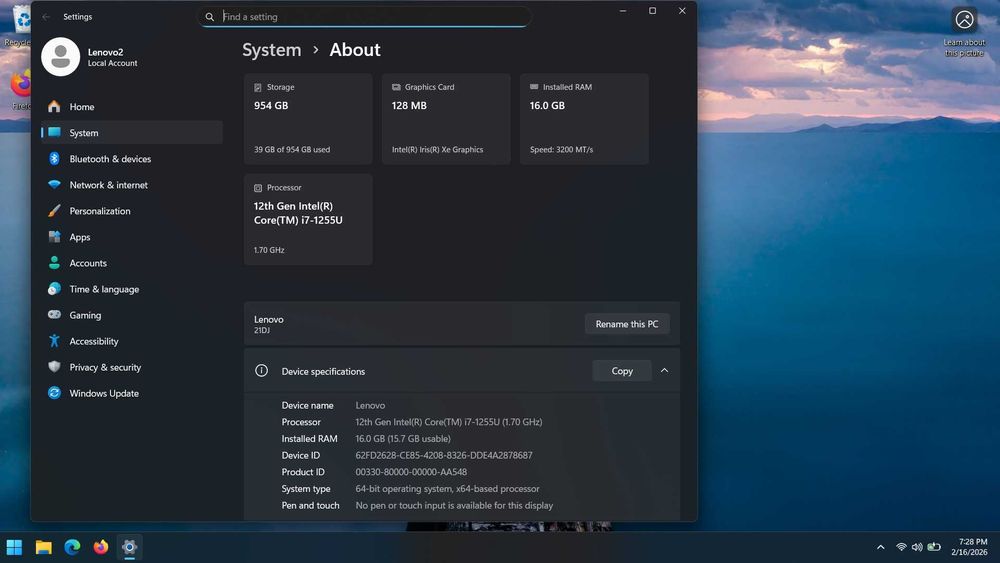The image size is (1000, 563).
Task: Open the Home settings page icon
Action: pyautogui.click(x=54, y=106)
